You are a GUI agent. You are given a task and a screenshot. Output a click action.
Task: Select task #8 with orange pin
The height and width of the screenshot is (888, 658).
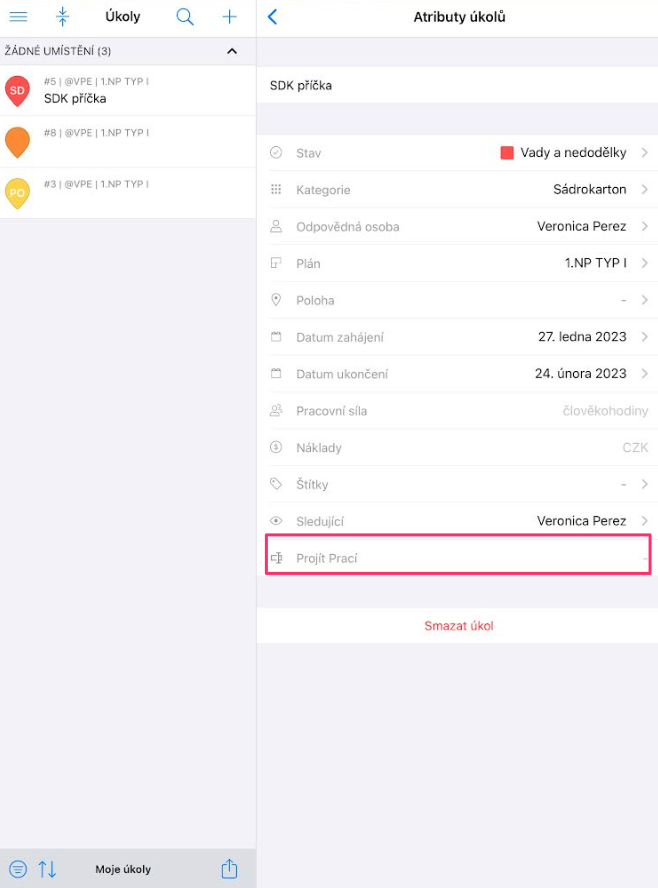point(128,142)
